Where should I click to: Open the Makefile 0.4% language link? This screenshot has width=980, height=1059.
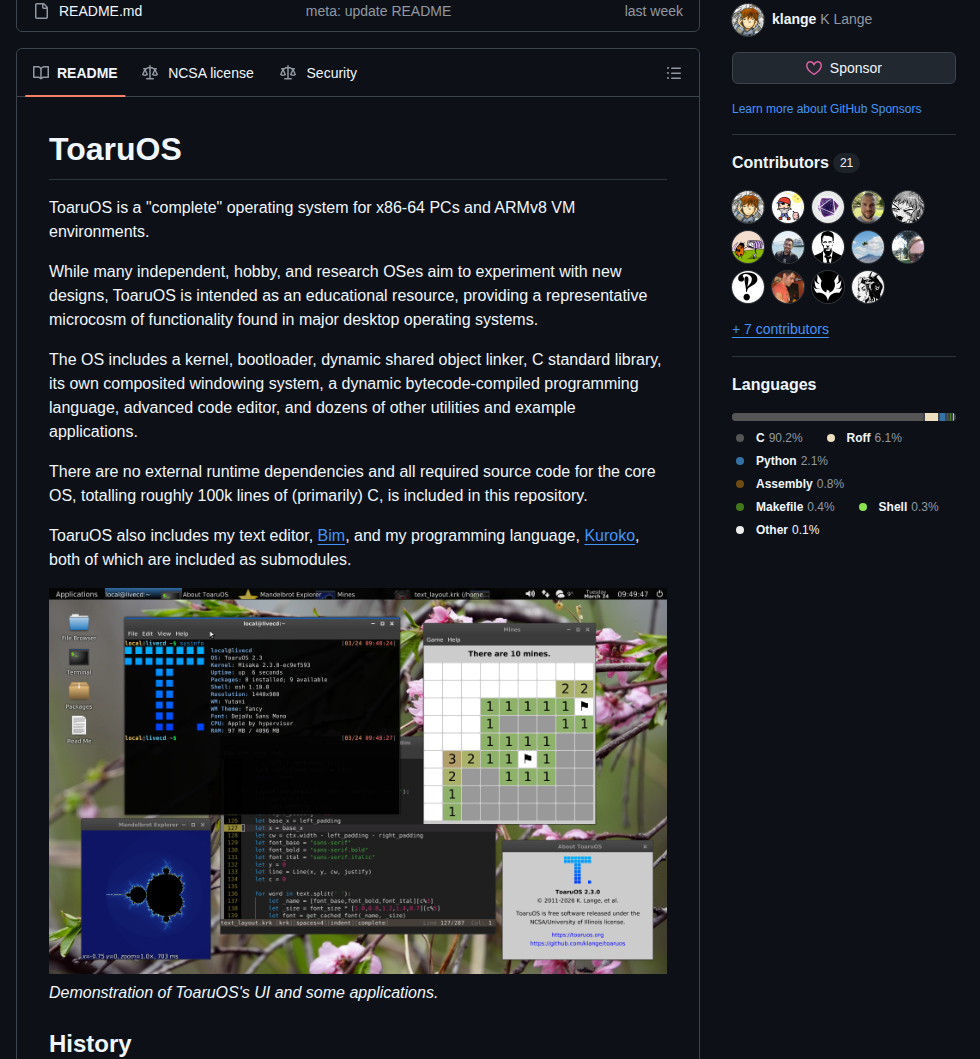click(785, 507)
